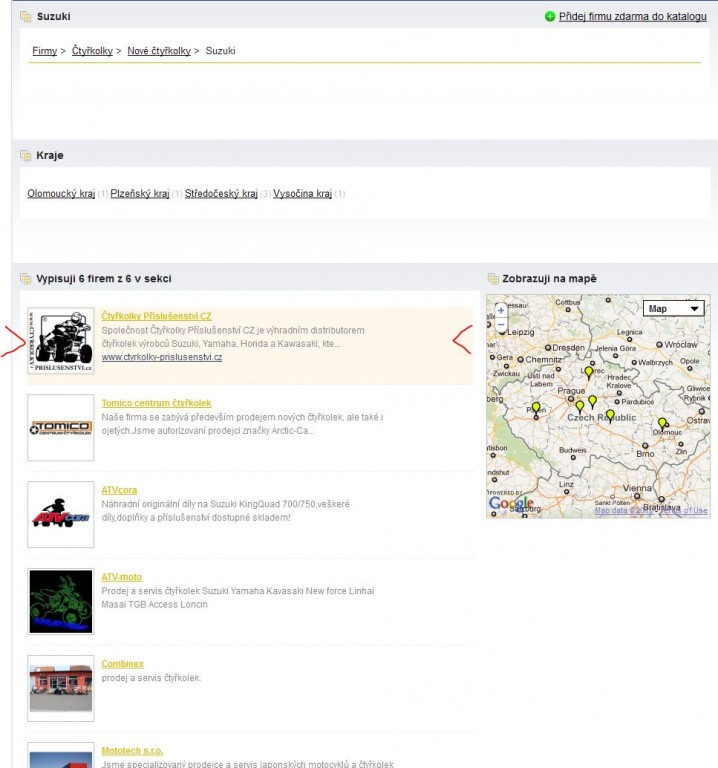
Task: Select 'prodej a servis čtyřkolek.' description text
Action: tap(151, 678)
